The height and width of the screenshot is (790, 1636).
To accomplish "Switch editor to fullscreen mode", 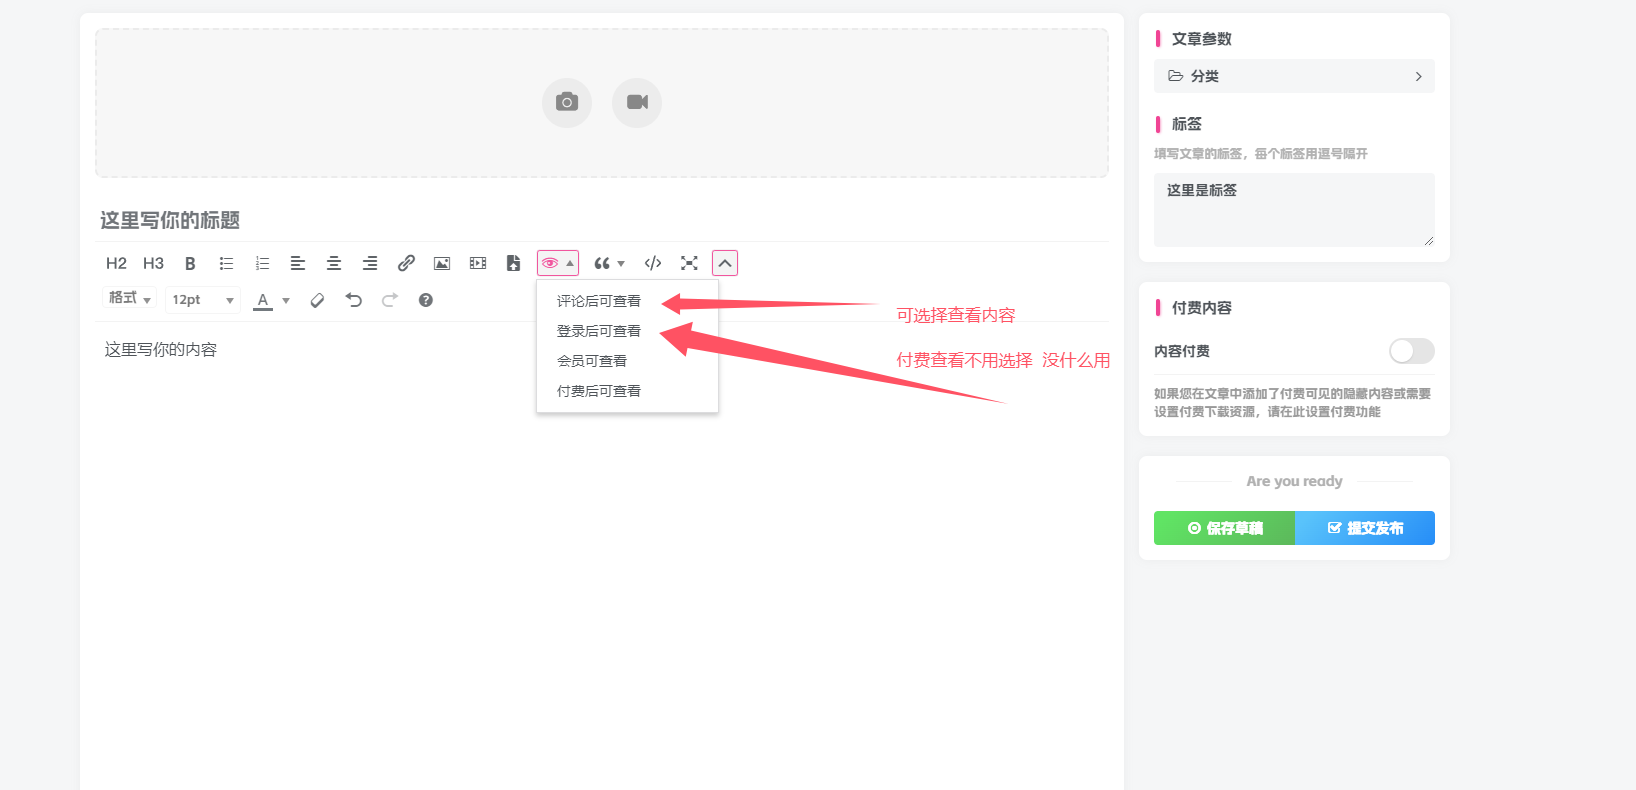I will (x=689, y=263).
